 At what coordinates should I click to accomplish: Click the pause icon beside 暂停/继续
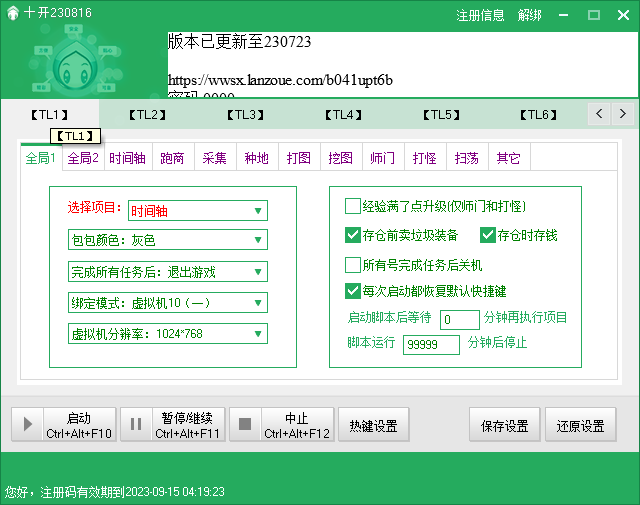(x=136, y=426)
